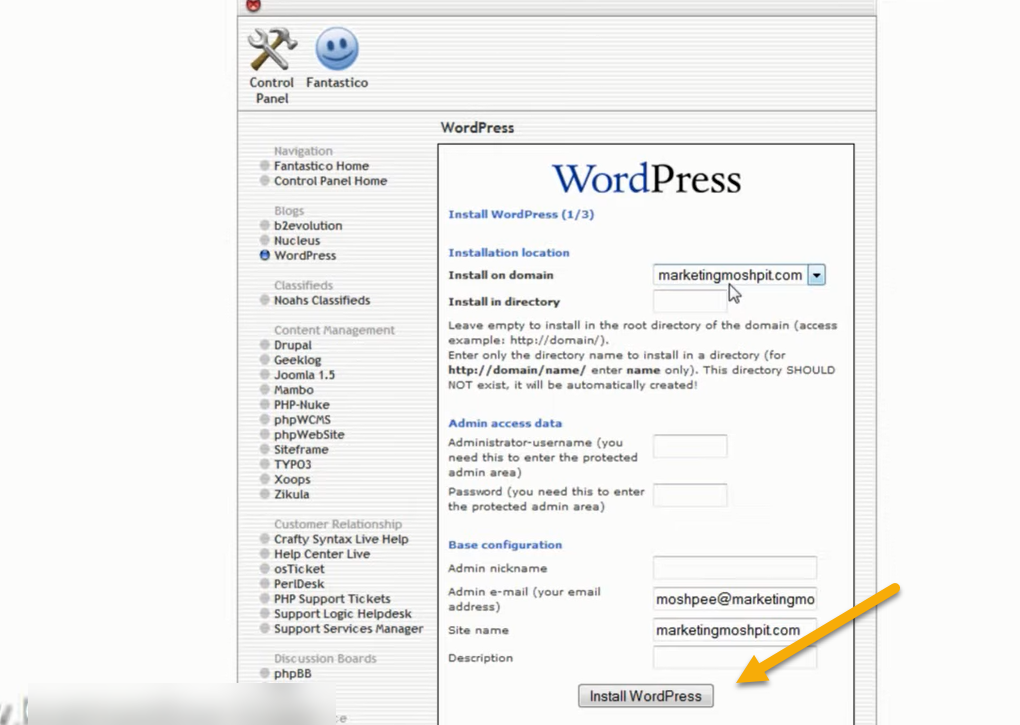1020x725 pixels.
Task: Open osTicket installer link
Action: (299, 570)
